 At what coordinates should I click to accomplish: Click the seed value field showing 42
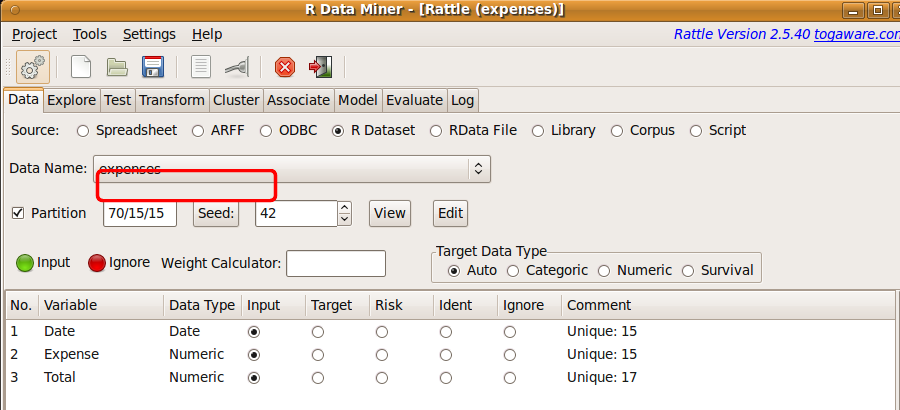pos(296,213)
